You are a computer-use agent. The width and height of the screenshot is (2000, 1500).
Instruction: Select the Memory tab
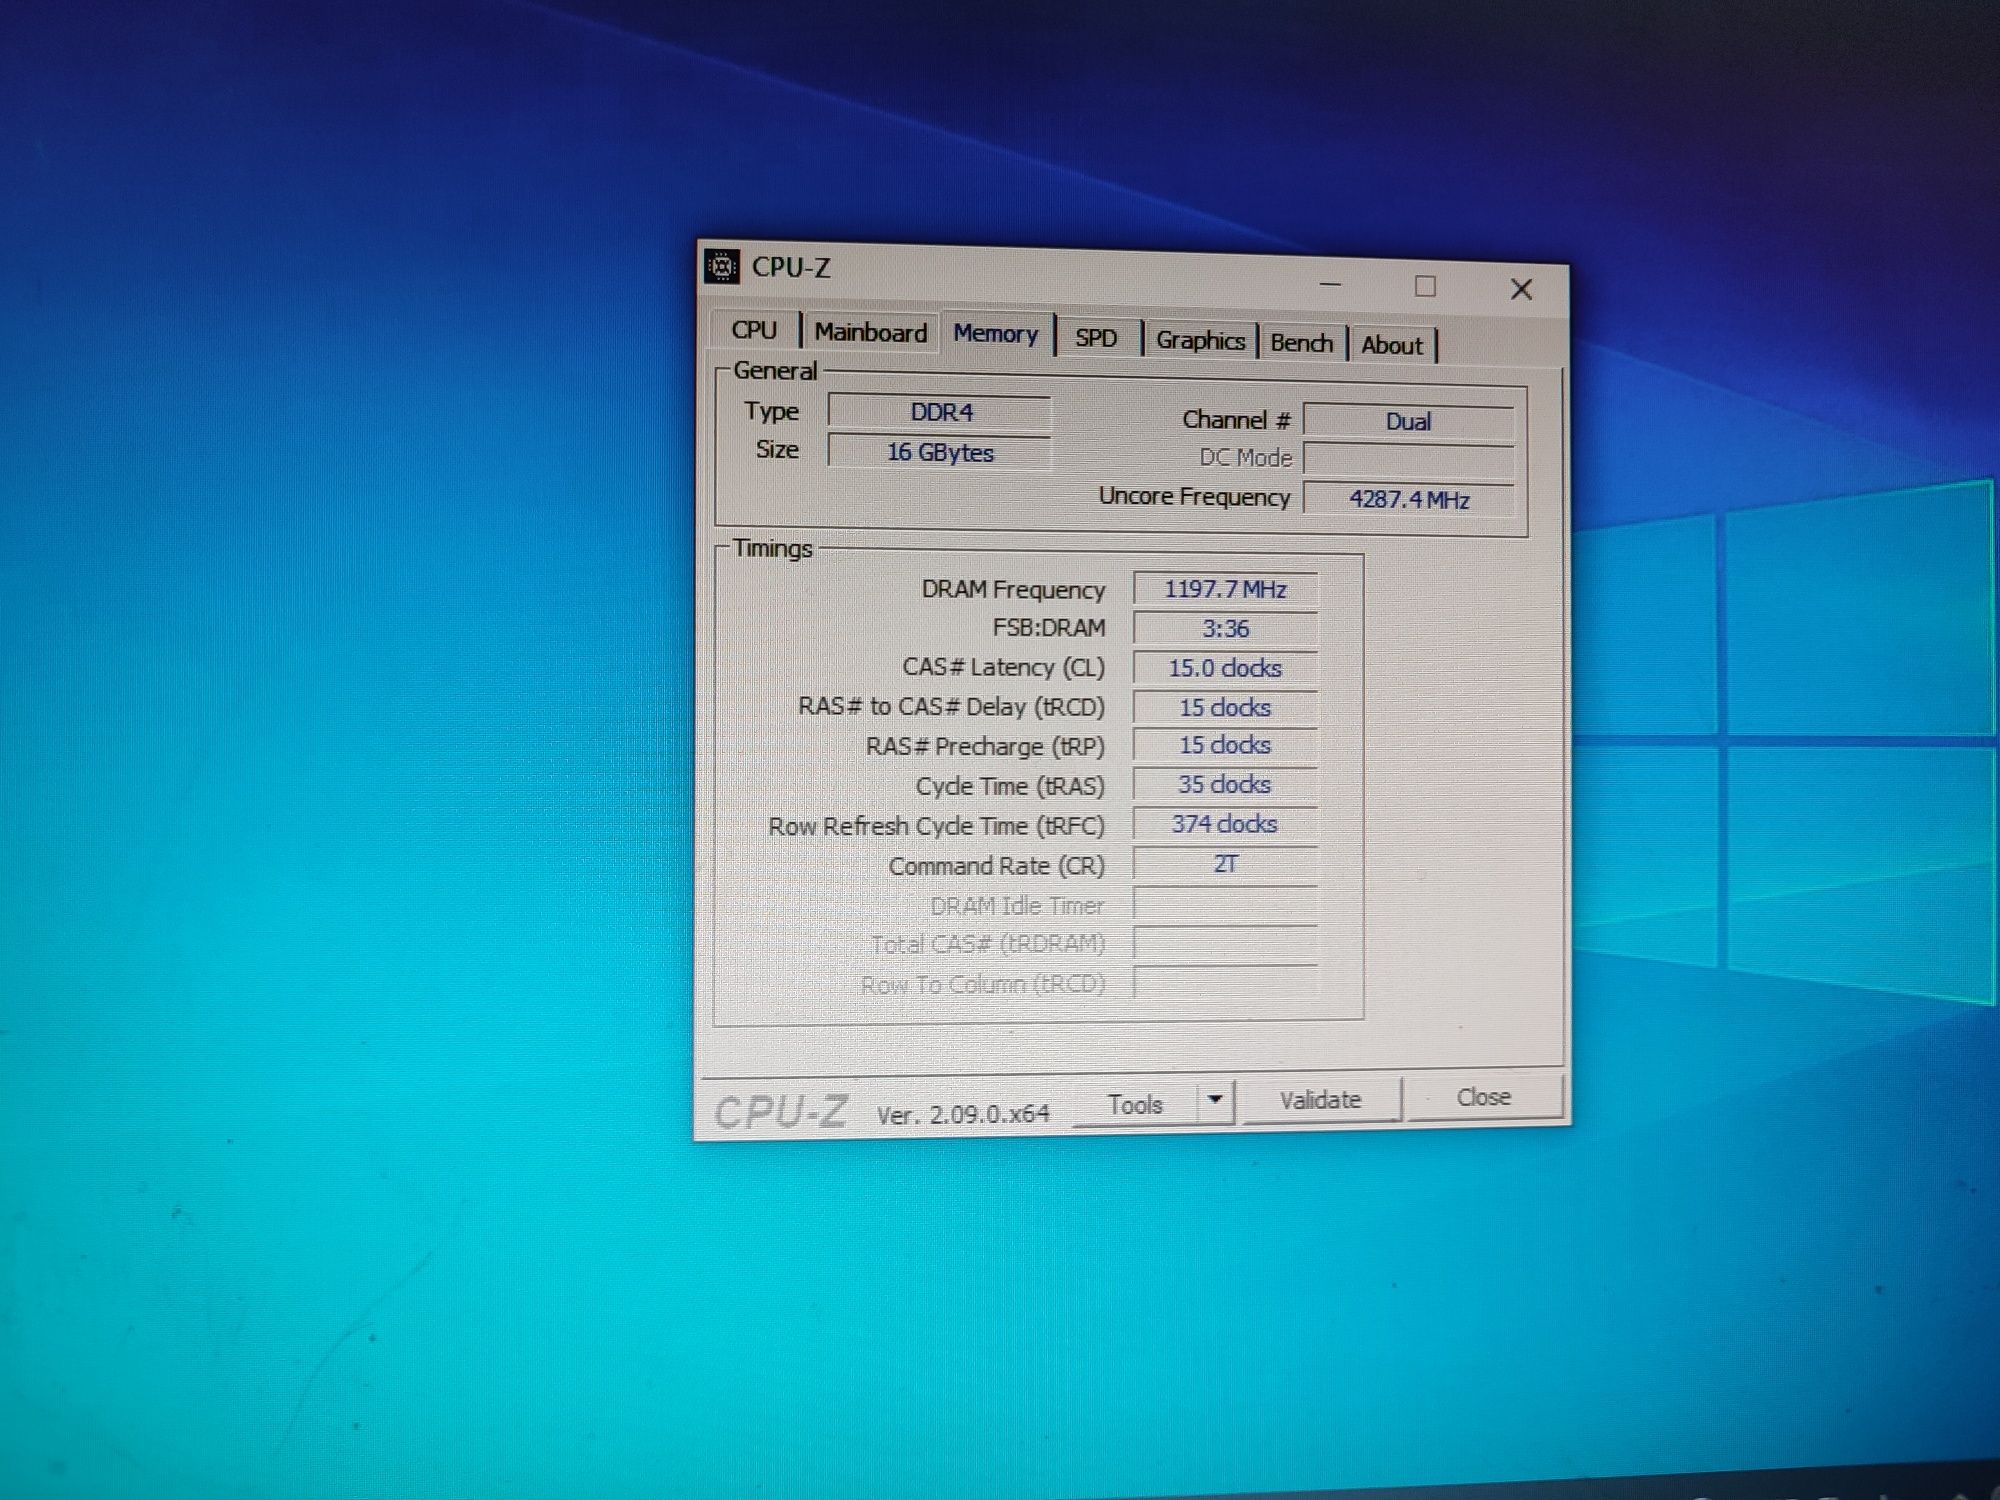coord(996,333)
